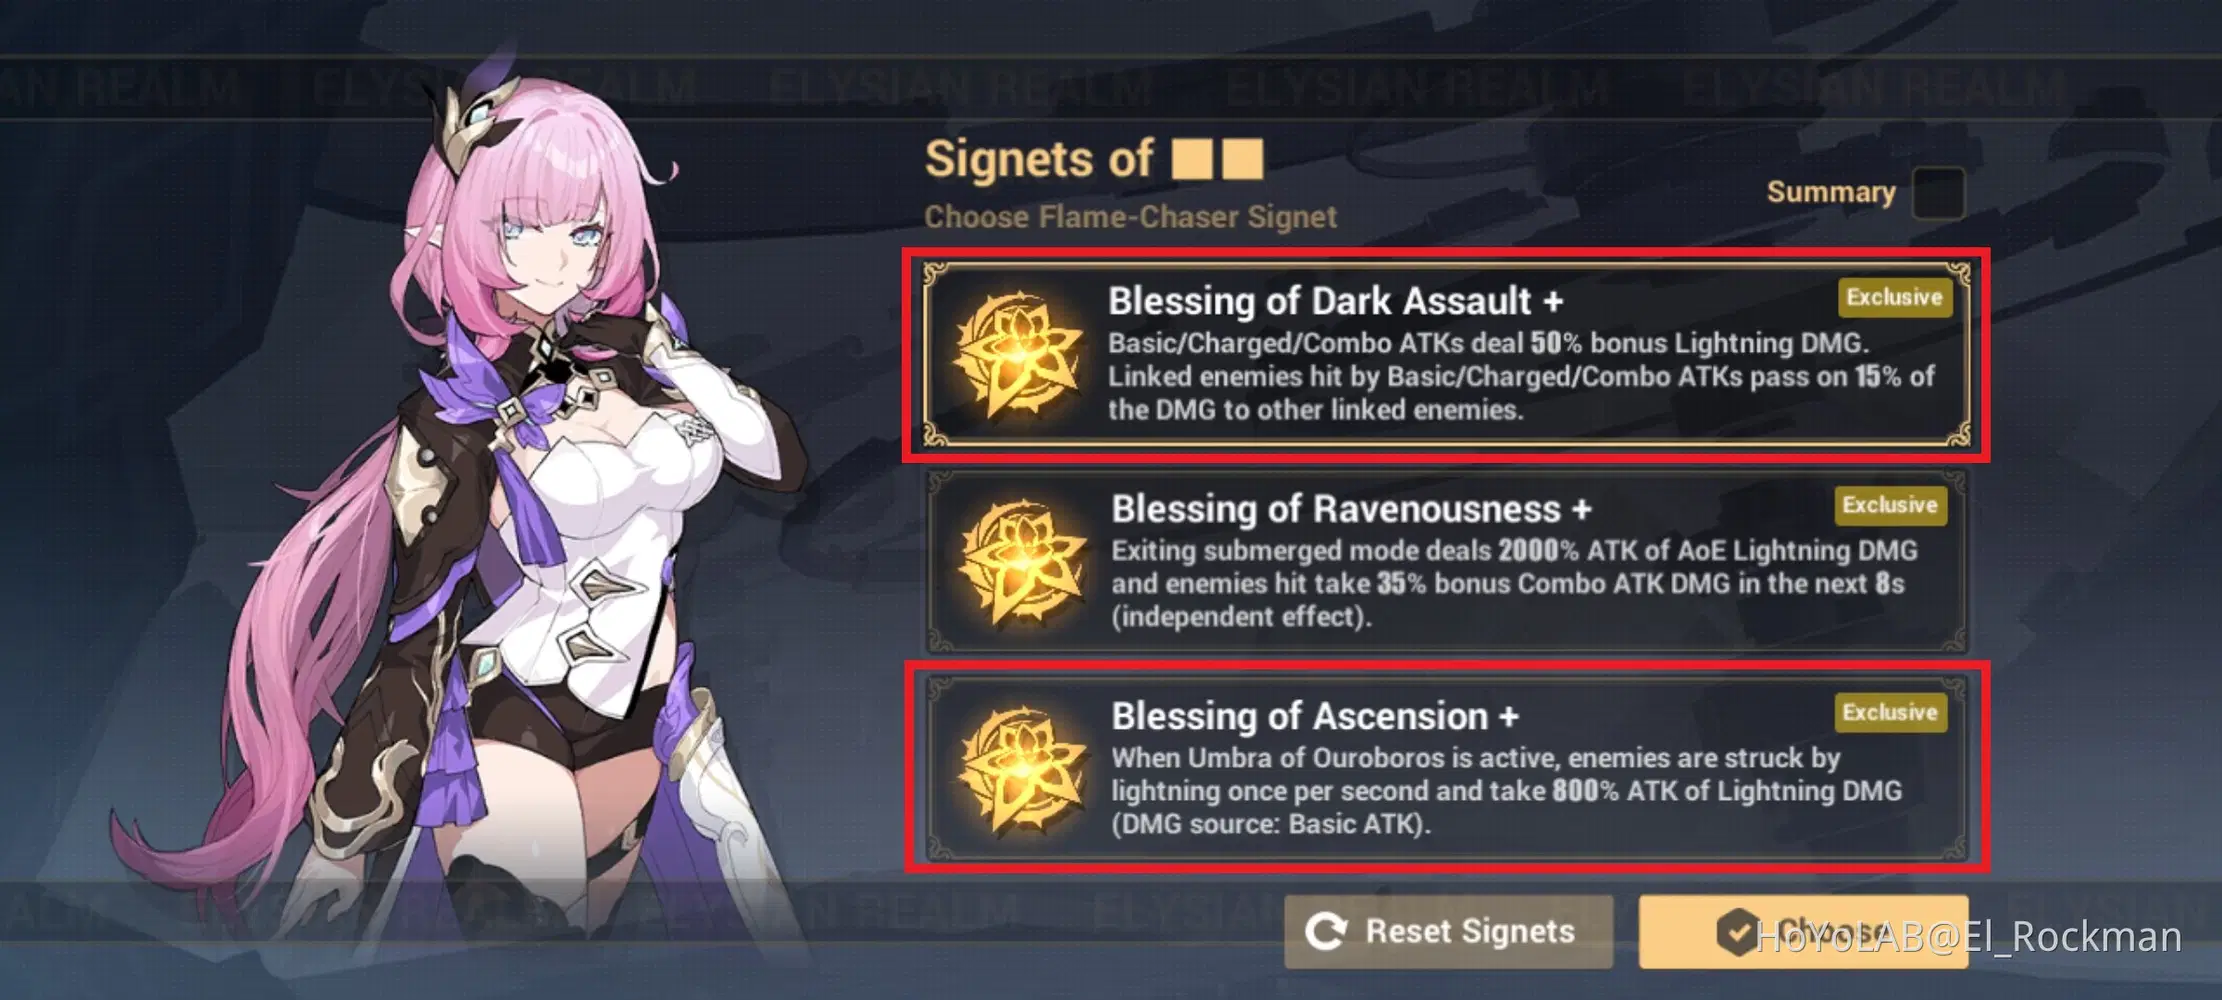Click the Reset Signets button
2222x1000 pixels.
[x=1448, y=932]
